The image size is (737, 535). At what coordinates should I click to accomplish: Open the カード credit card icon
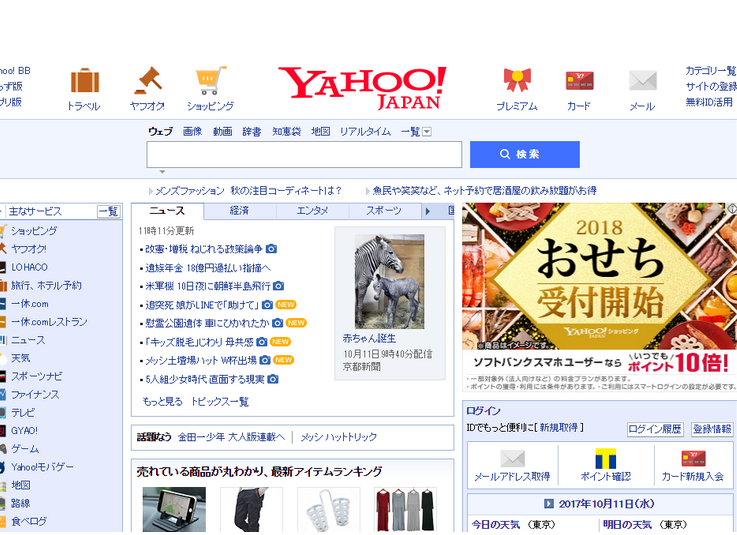click(579, 80)
